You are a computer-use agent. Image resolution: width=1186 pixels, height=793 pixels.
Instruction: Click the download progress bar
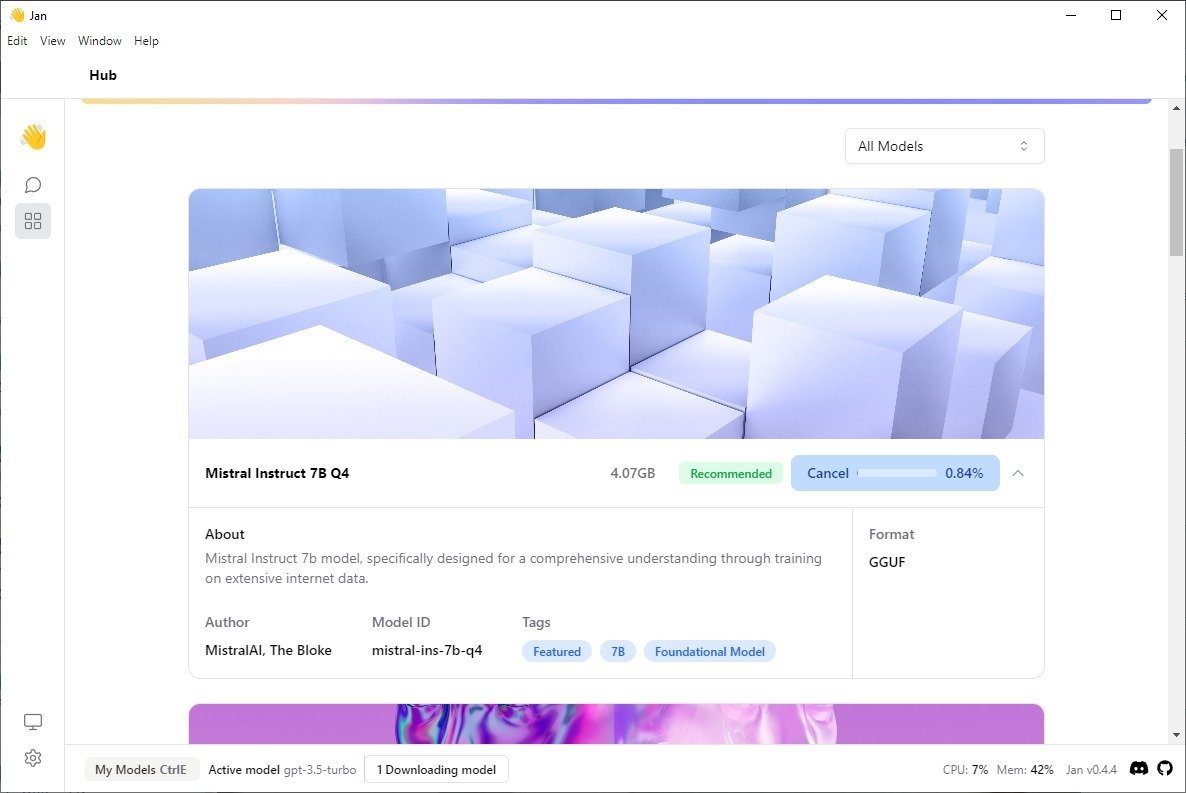896,474
